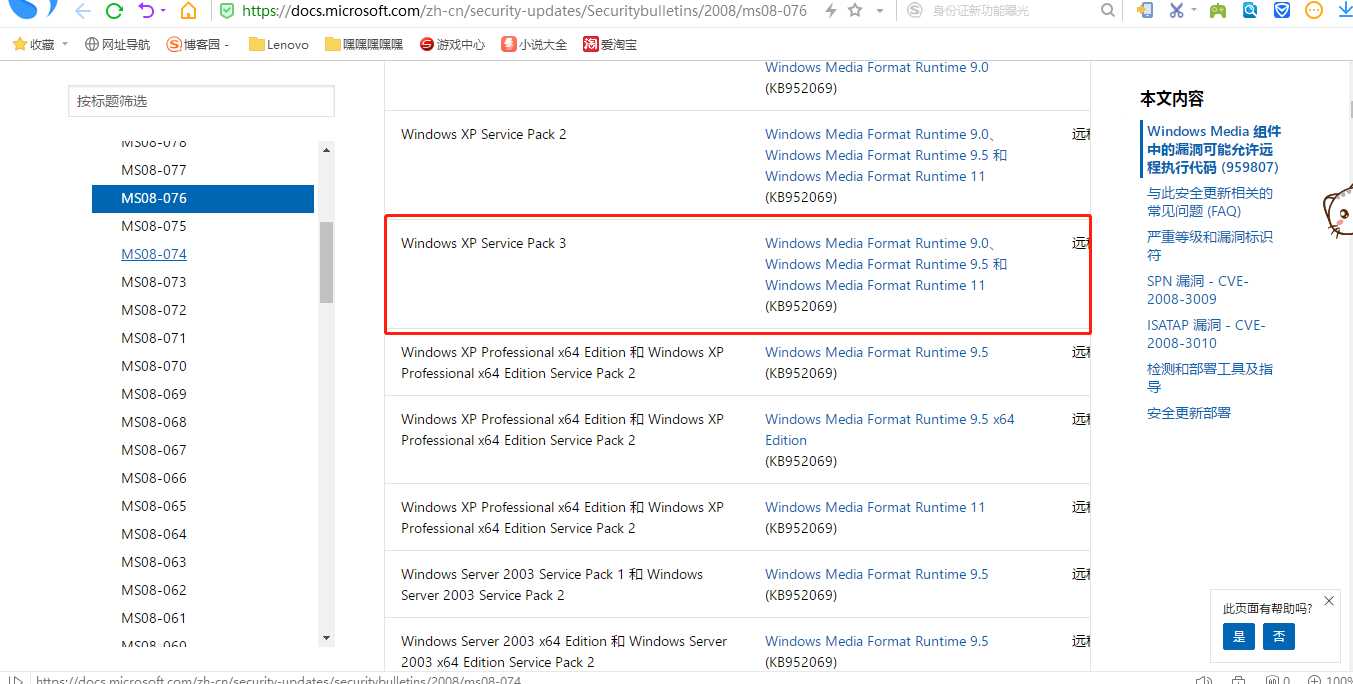This screenshot has height=684, width=1353.
Task: Click the lightning speed-mode icon
Action: (x=830, y=11)
